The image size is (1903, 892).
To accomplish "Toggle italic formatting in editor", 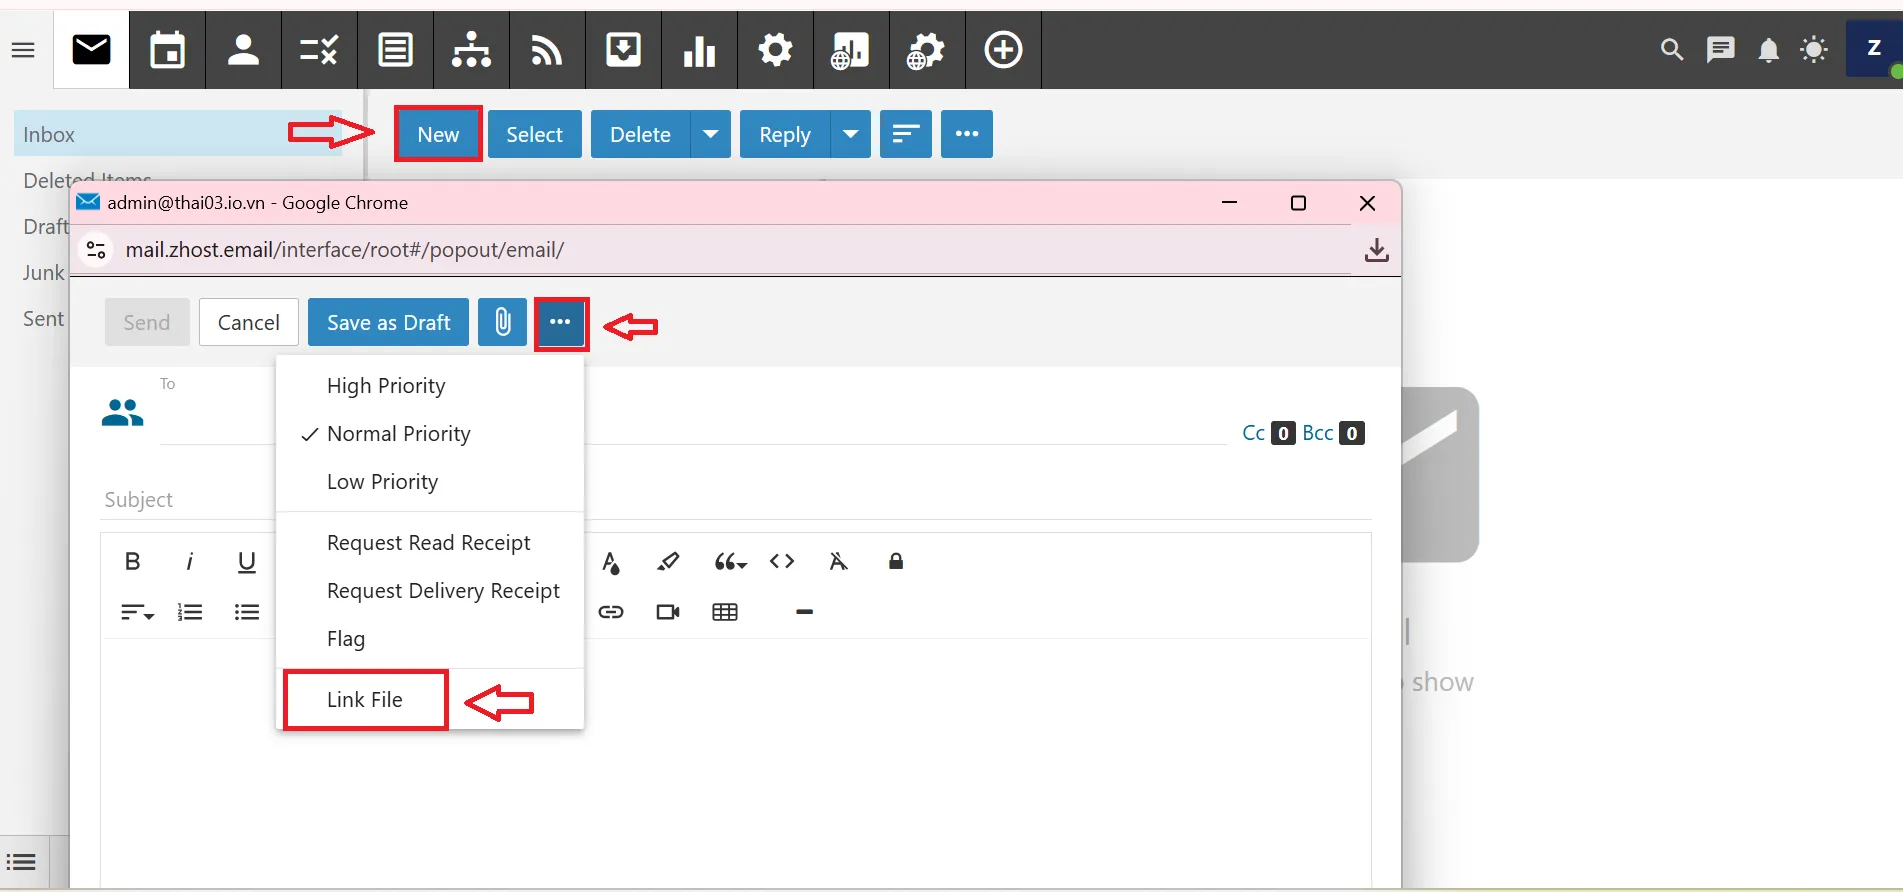I will click(x=189, y=562).
